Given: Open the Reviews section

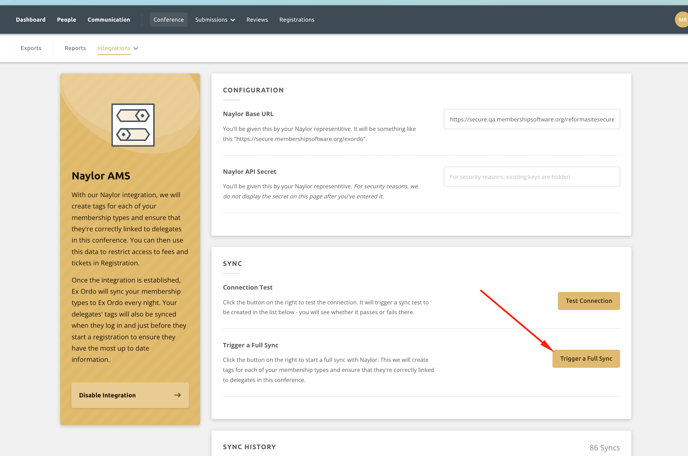Looking at the screenshot, I should 257,20.
